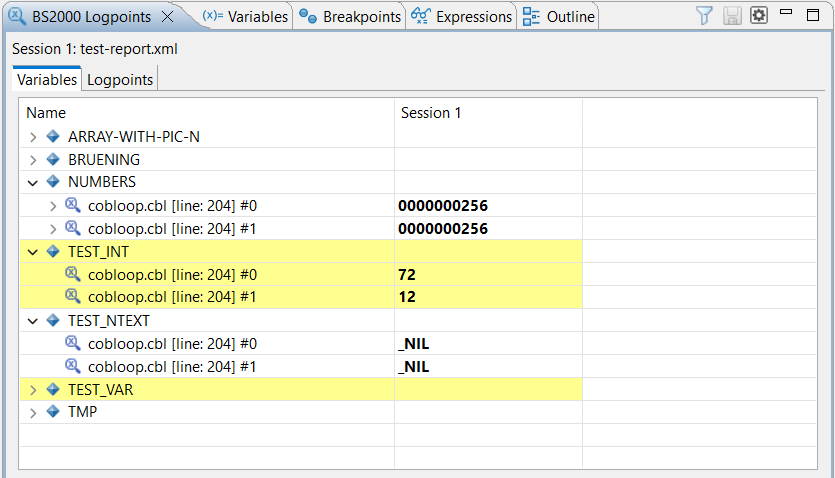The height and width of the screenshot is (478, 835).
Task: Open the Breakpoints view tab
Action: click(350, 17)
